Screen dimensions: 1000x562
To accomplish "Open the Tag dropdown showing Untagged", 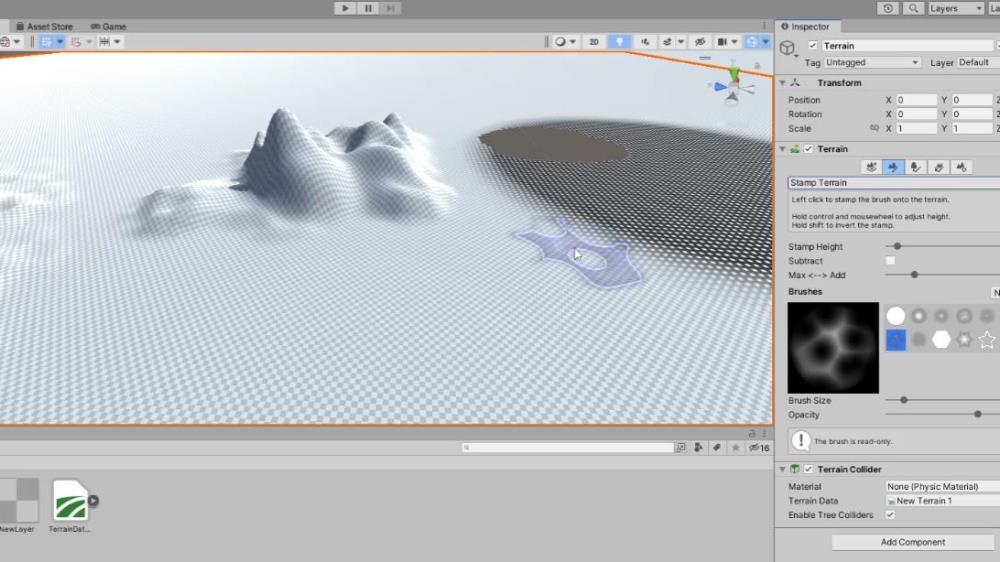I will coord(873,63).
